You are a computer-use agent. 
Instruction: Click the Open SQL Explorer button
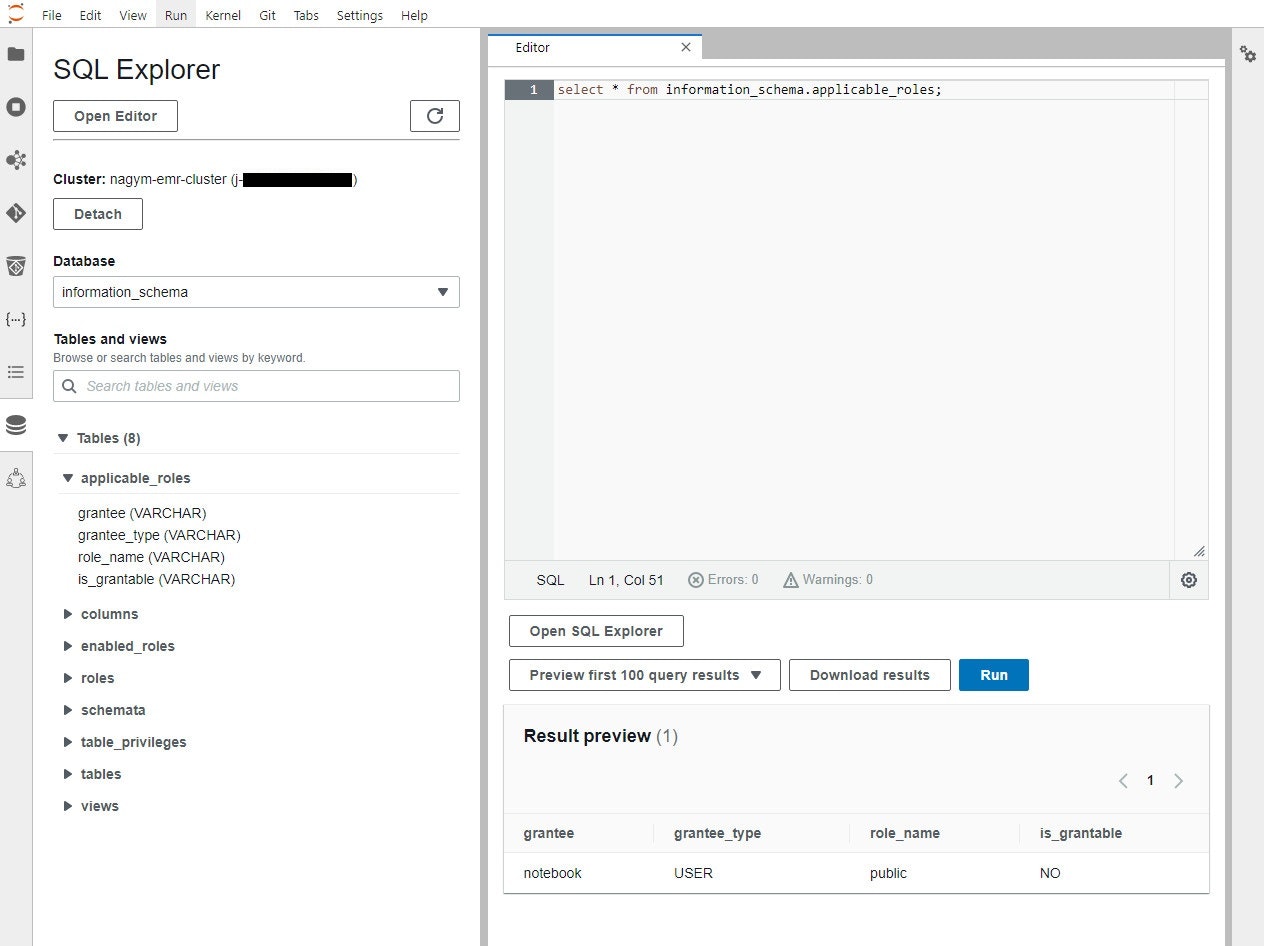596,631
